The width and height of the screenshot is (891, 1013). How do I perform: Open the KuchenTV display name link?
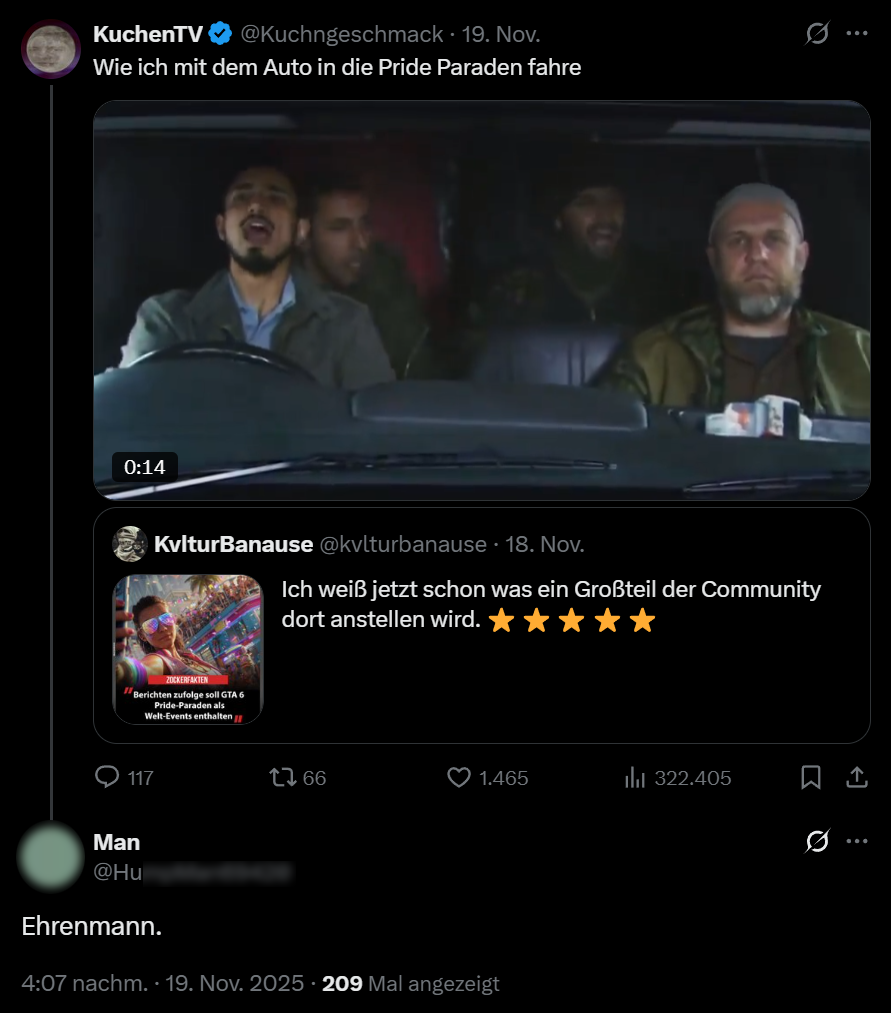click(x=147, y=34)
